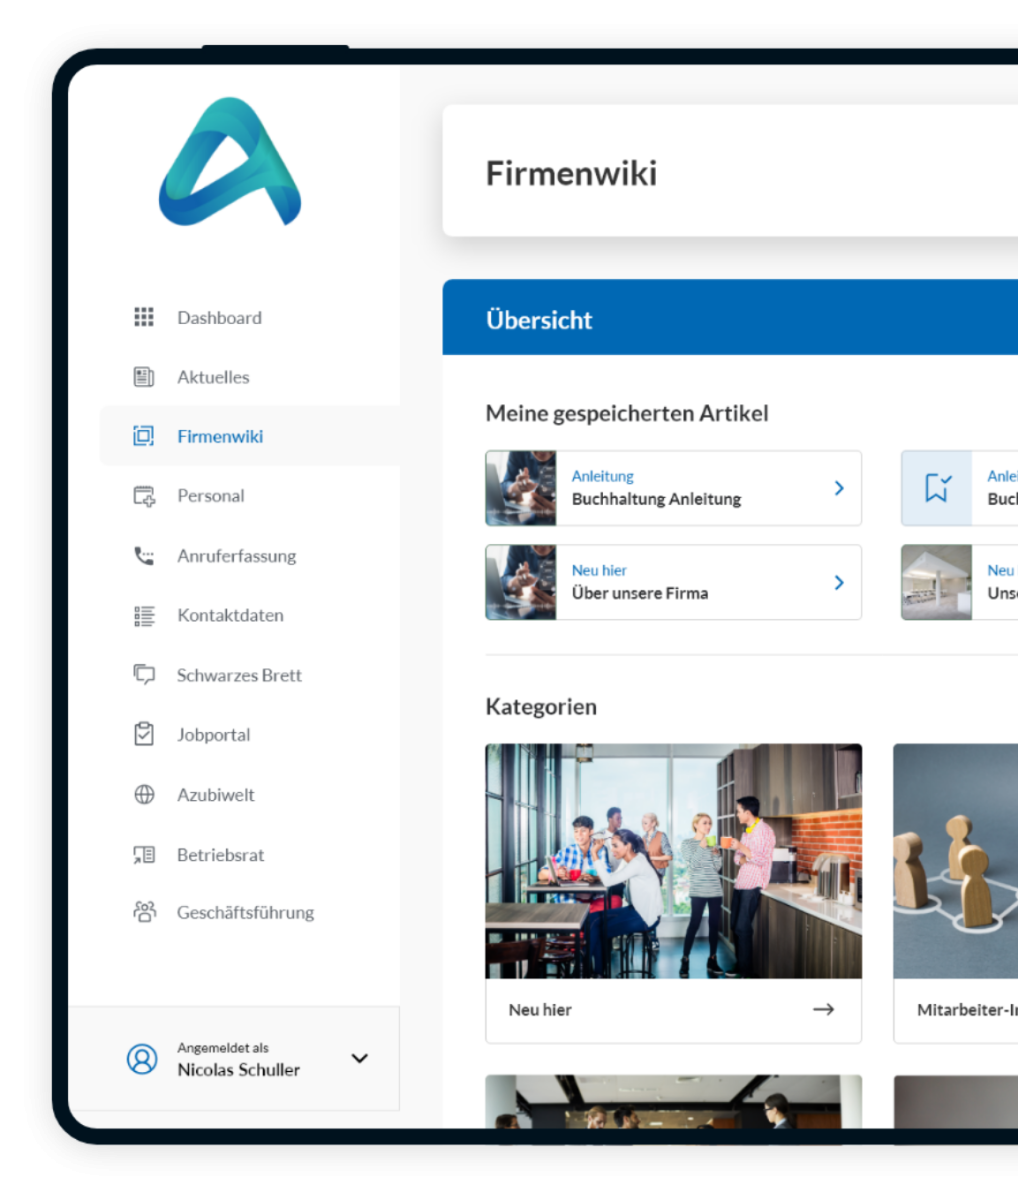Click the Buchhaltung Anleitung article thumbnail
This screenshot has height=1200, width=1018.
click(521, 488)
